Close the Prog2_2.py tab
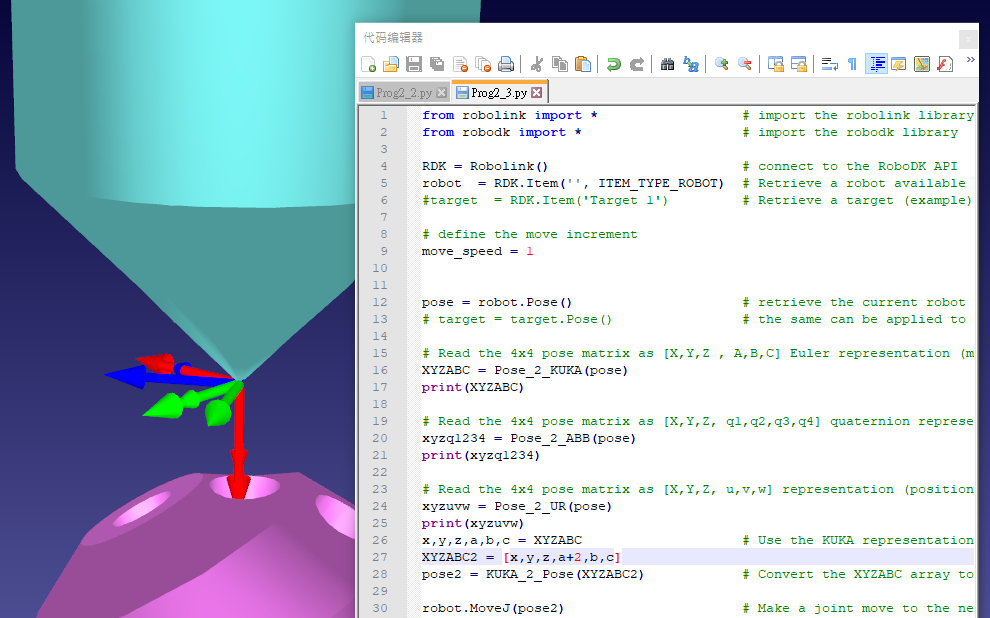The image size is (990, 618). click(x=442, y=93)
